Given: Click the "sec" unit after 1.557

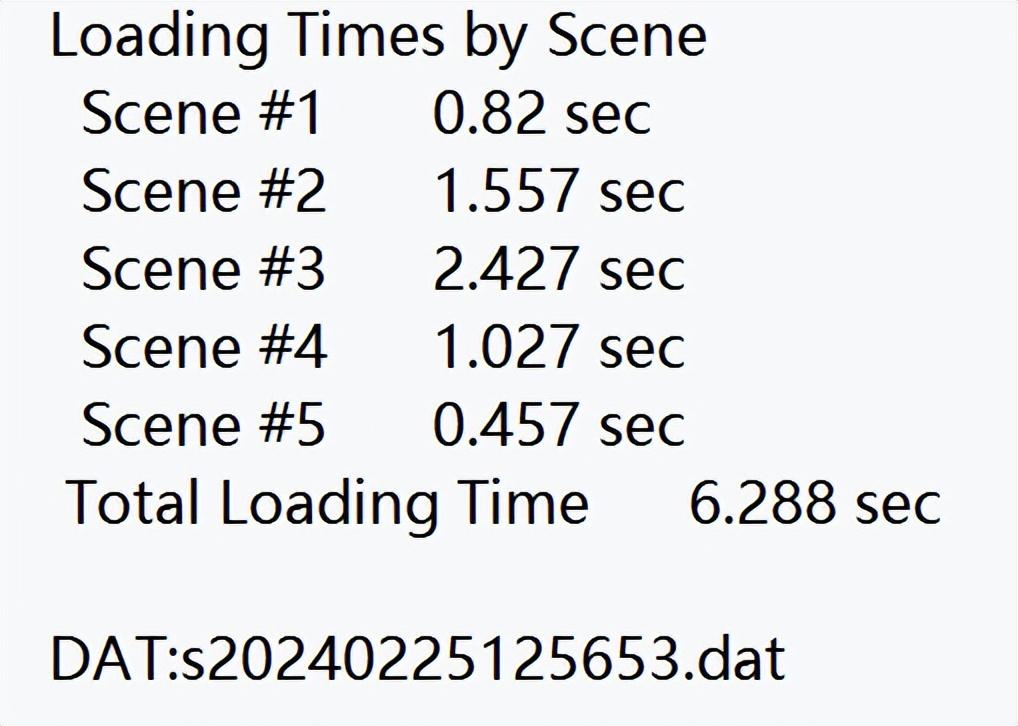Looking at the screenshot, I should pos(642,191).
